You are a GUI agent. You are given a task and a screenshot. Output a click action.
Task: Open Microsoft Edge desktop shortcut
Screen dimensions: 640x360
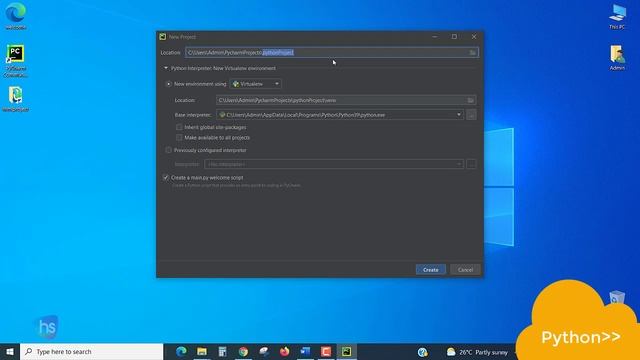16,16
